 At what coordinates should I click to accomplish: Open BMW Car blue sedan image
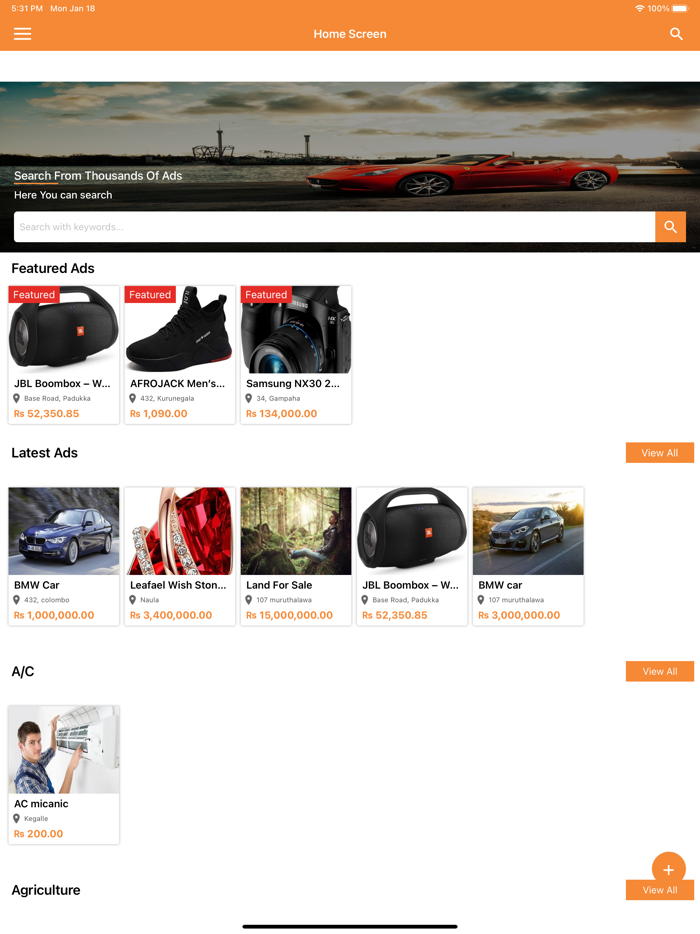64,531
